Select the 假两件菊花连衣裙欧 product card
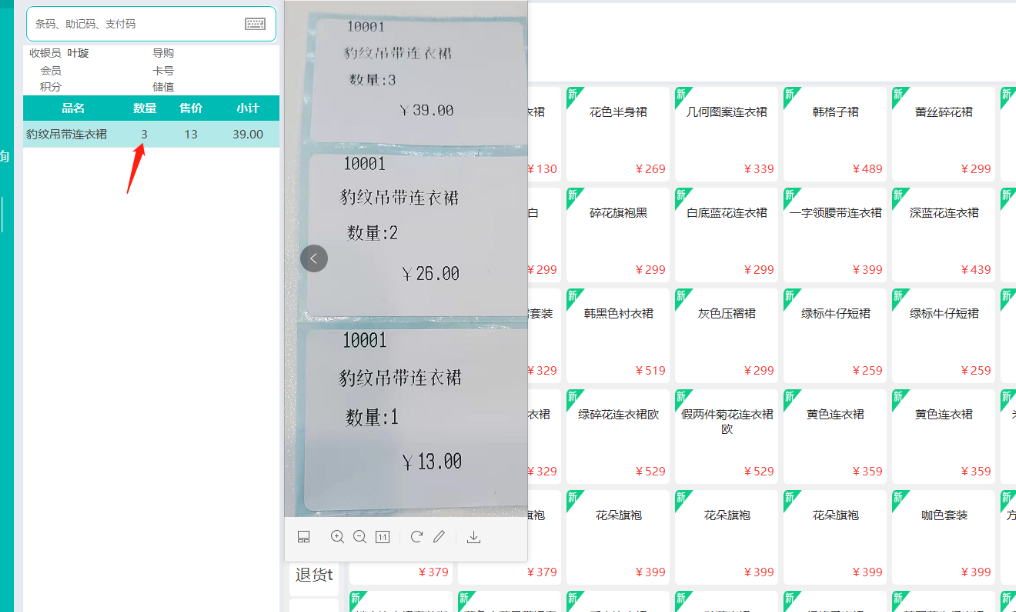The width and height of the screenshot is (1016, 612). 726,437
